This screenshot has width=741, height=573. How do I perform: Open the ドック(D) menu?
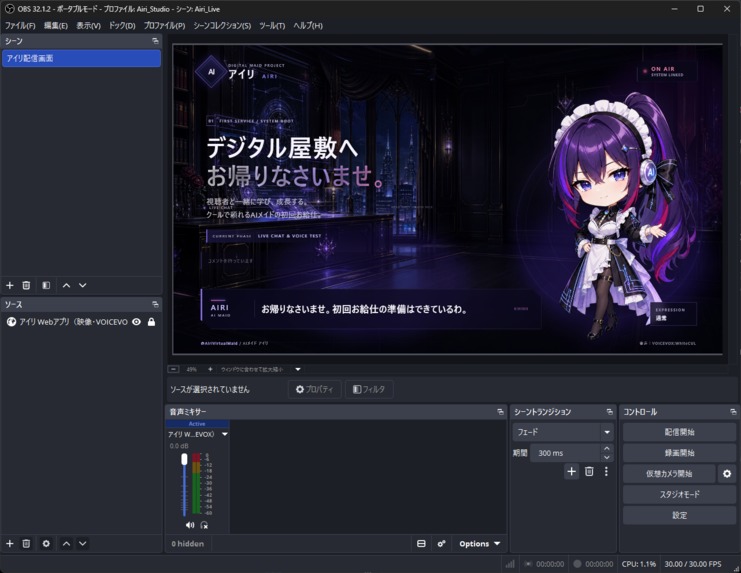click(x=122, y=26)
